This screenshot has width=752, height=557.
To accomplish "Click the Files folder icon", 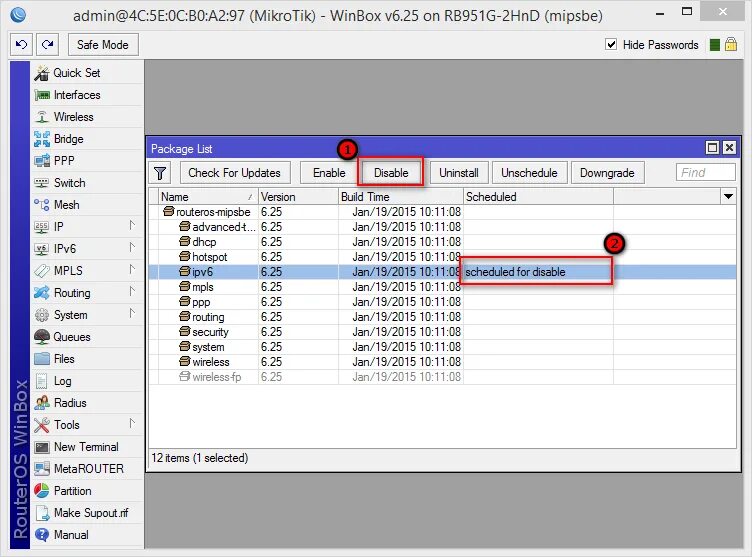I will click(42, 359).
